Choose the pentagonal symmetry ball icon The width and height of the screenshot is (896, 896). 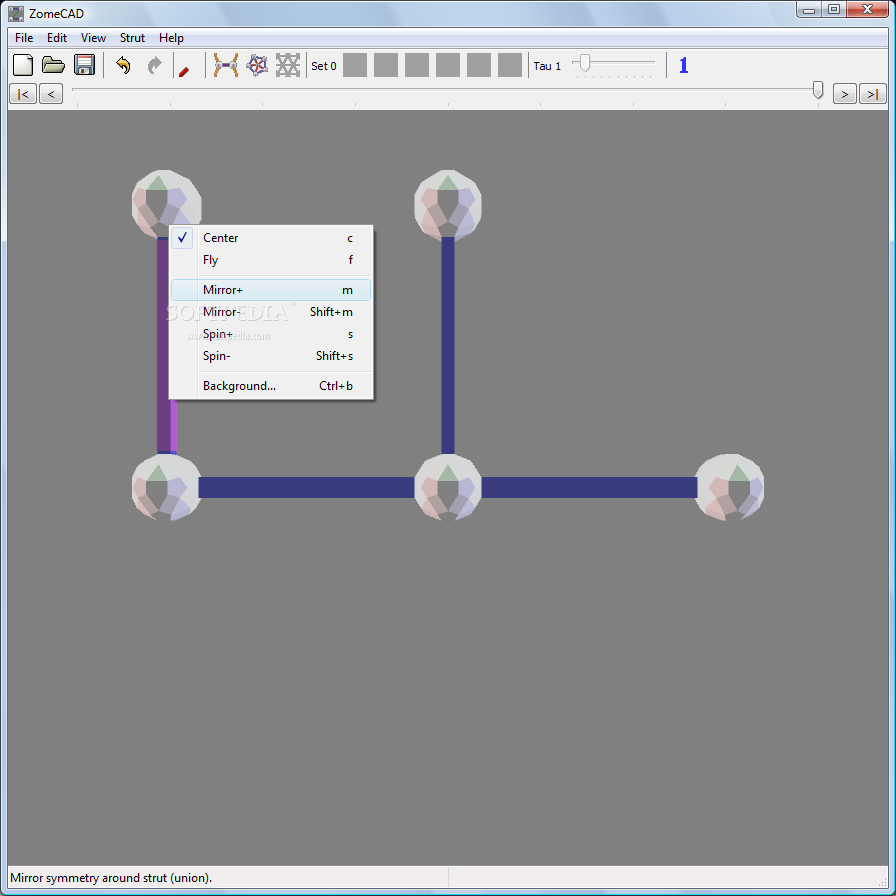tap(257, 65)
